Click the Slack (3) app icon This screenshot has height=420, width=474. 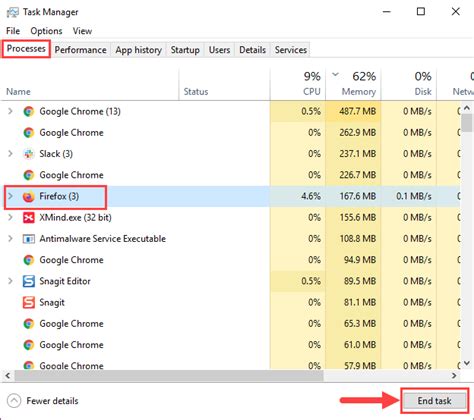point(29,154)
